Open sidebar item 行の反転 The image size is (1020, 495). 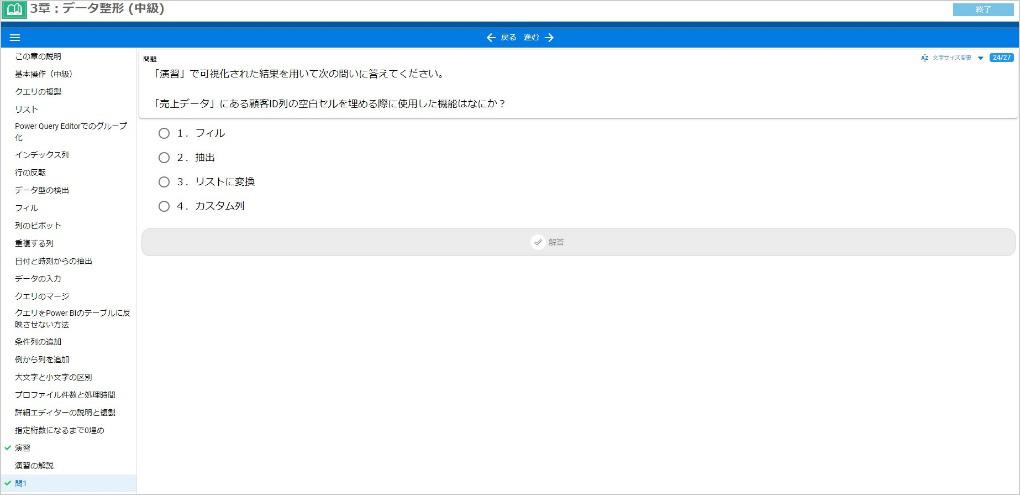point(31,172)
